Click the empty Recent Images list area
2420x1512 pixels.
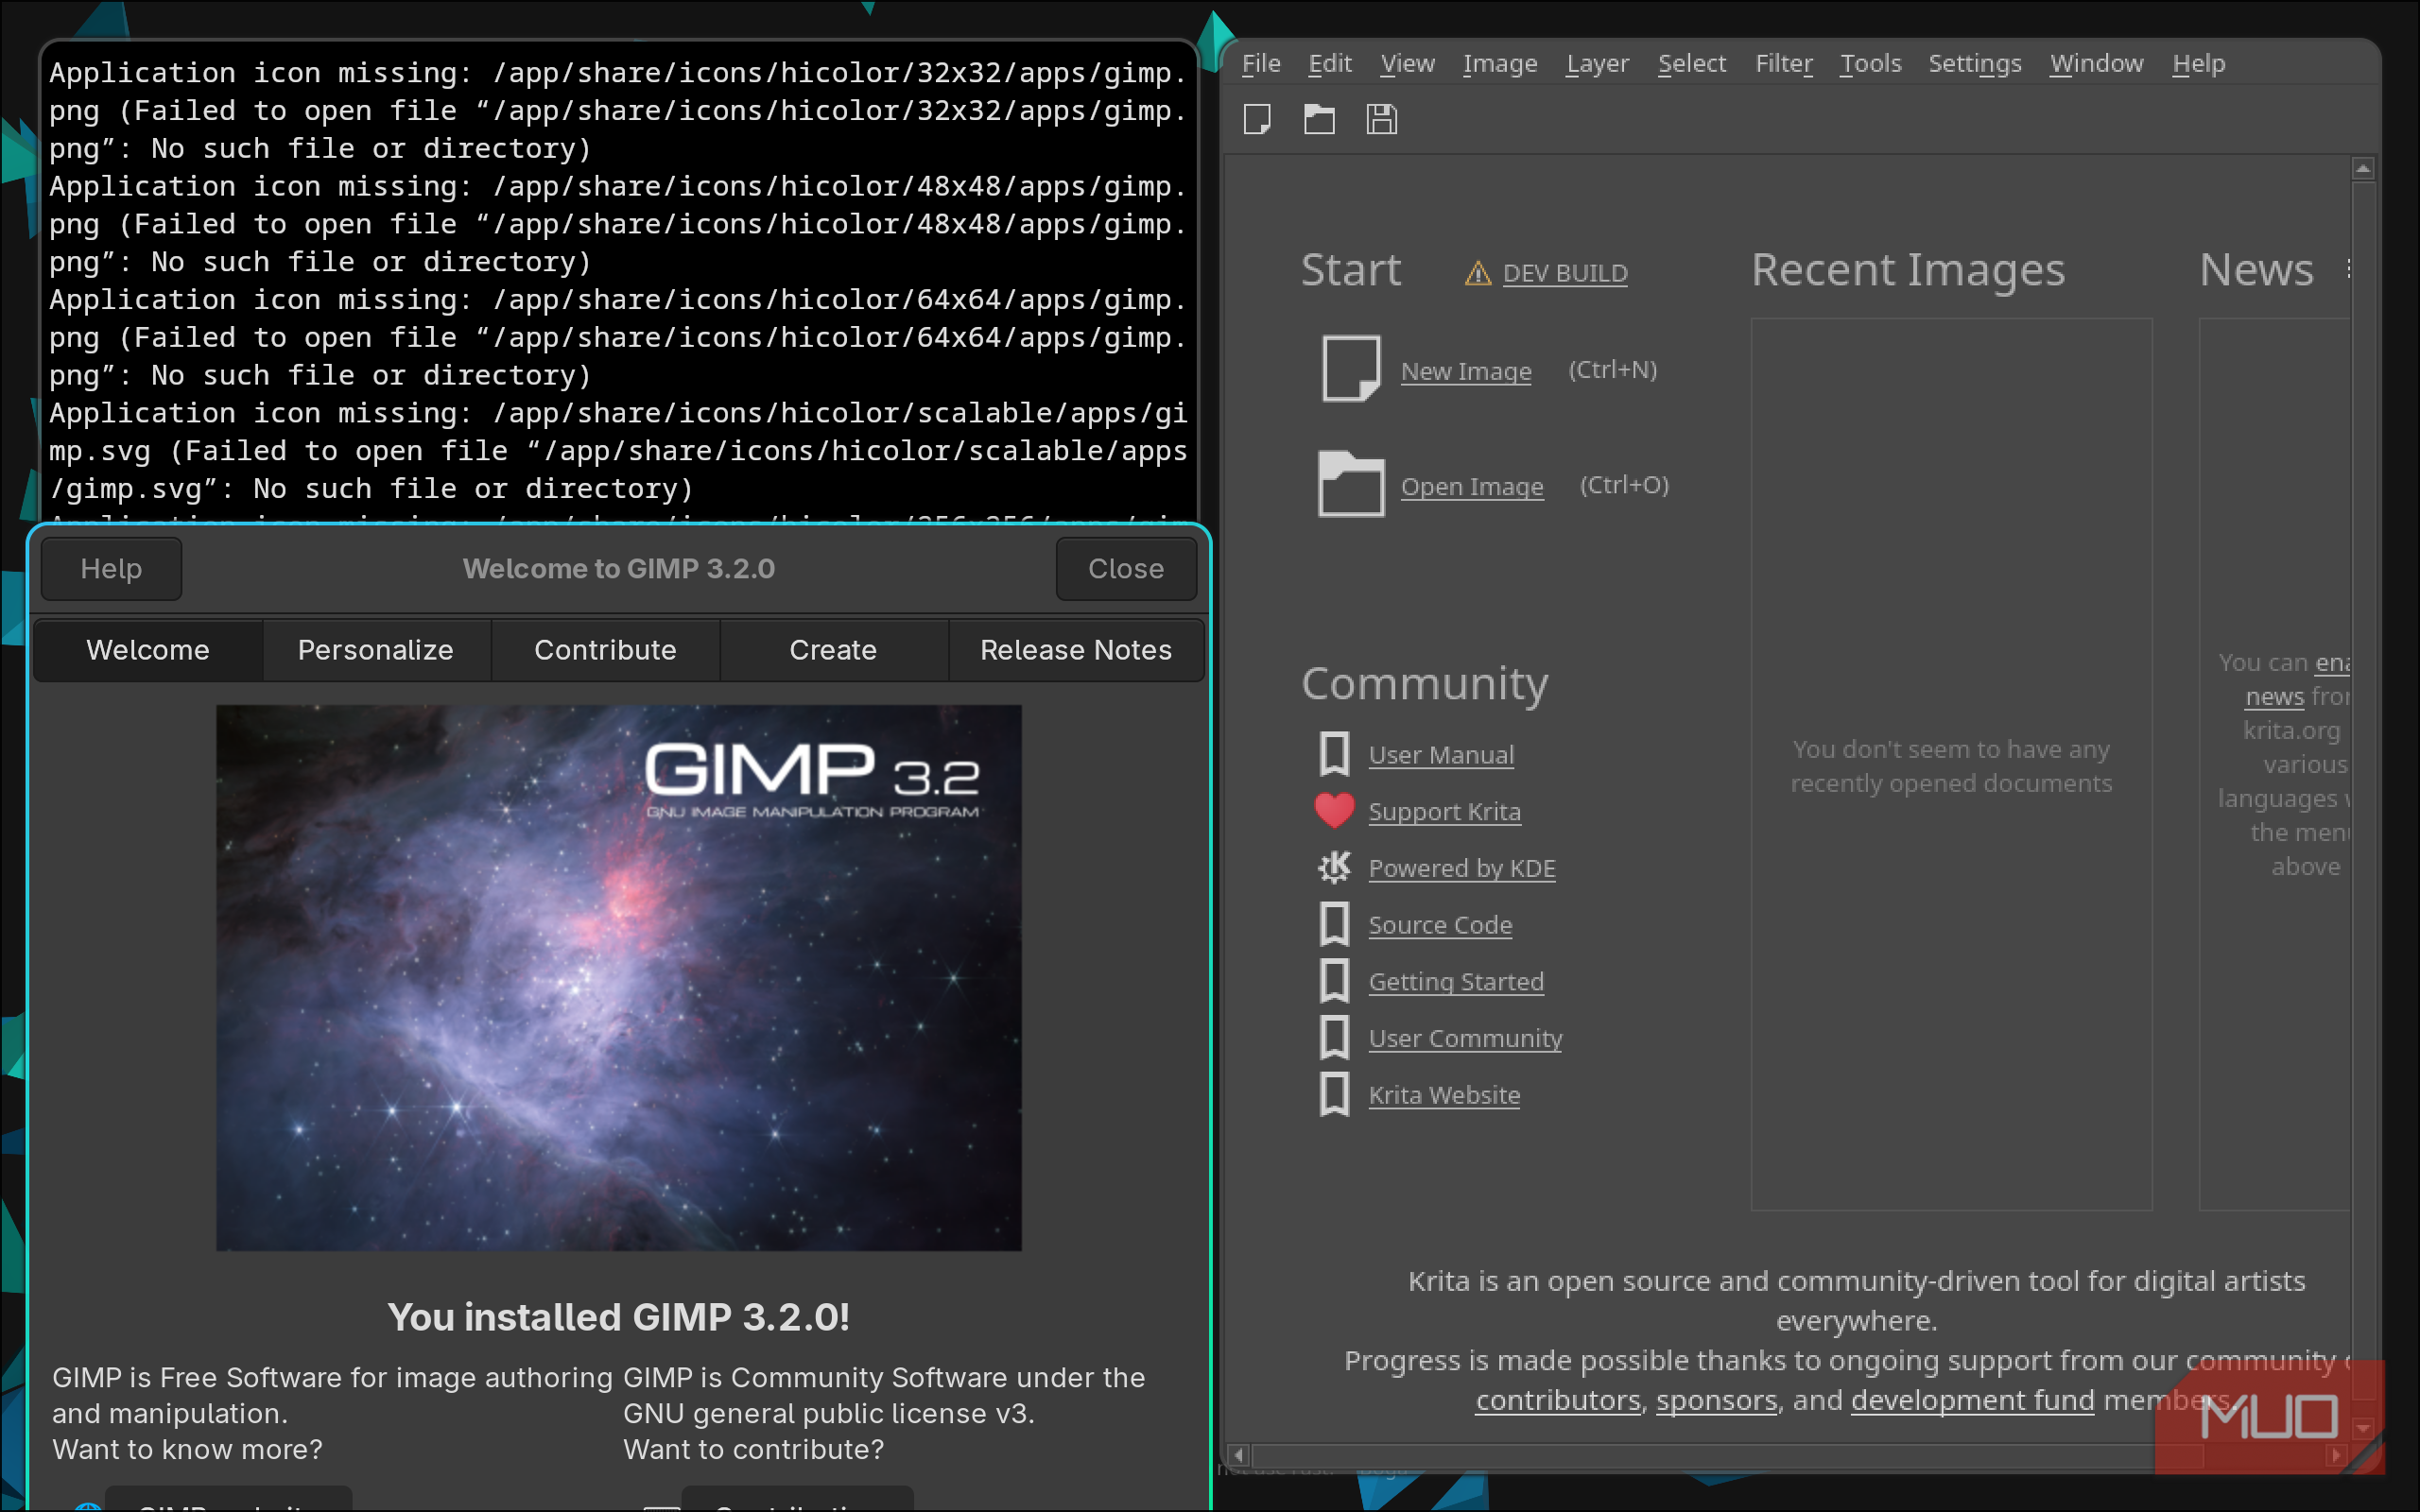(x=1951, y=764)
